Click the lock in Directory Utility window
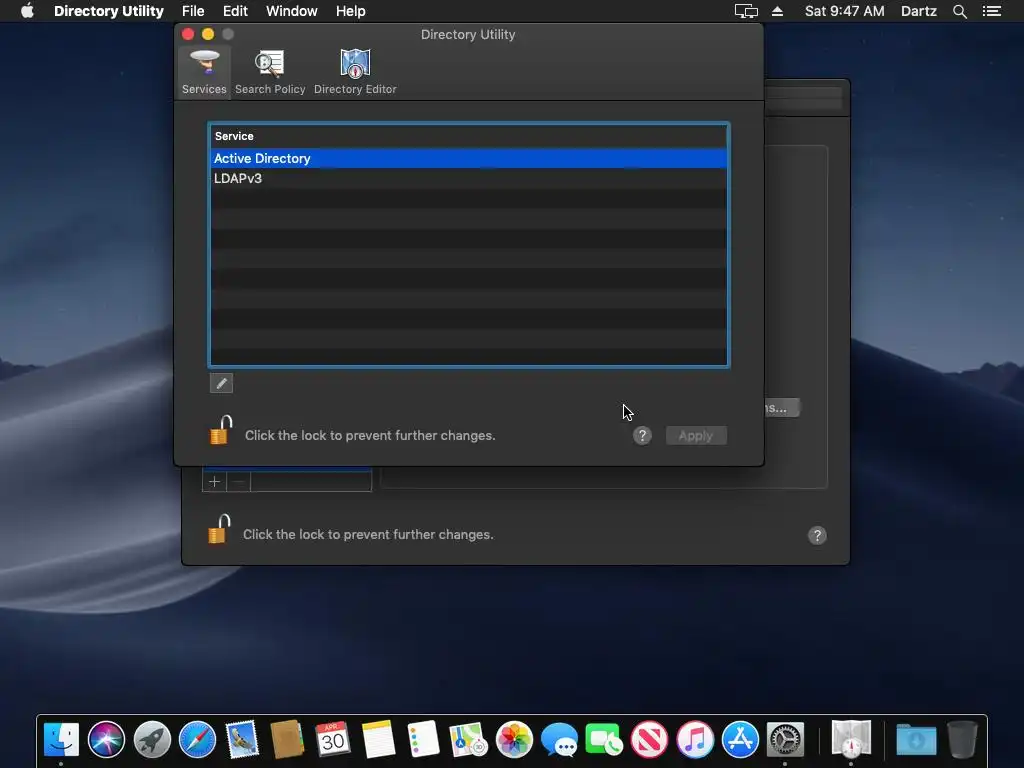This screenshot has height=768, width=1024. (221, 430)
